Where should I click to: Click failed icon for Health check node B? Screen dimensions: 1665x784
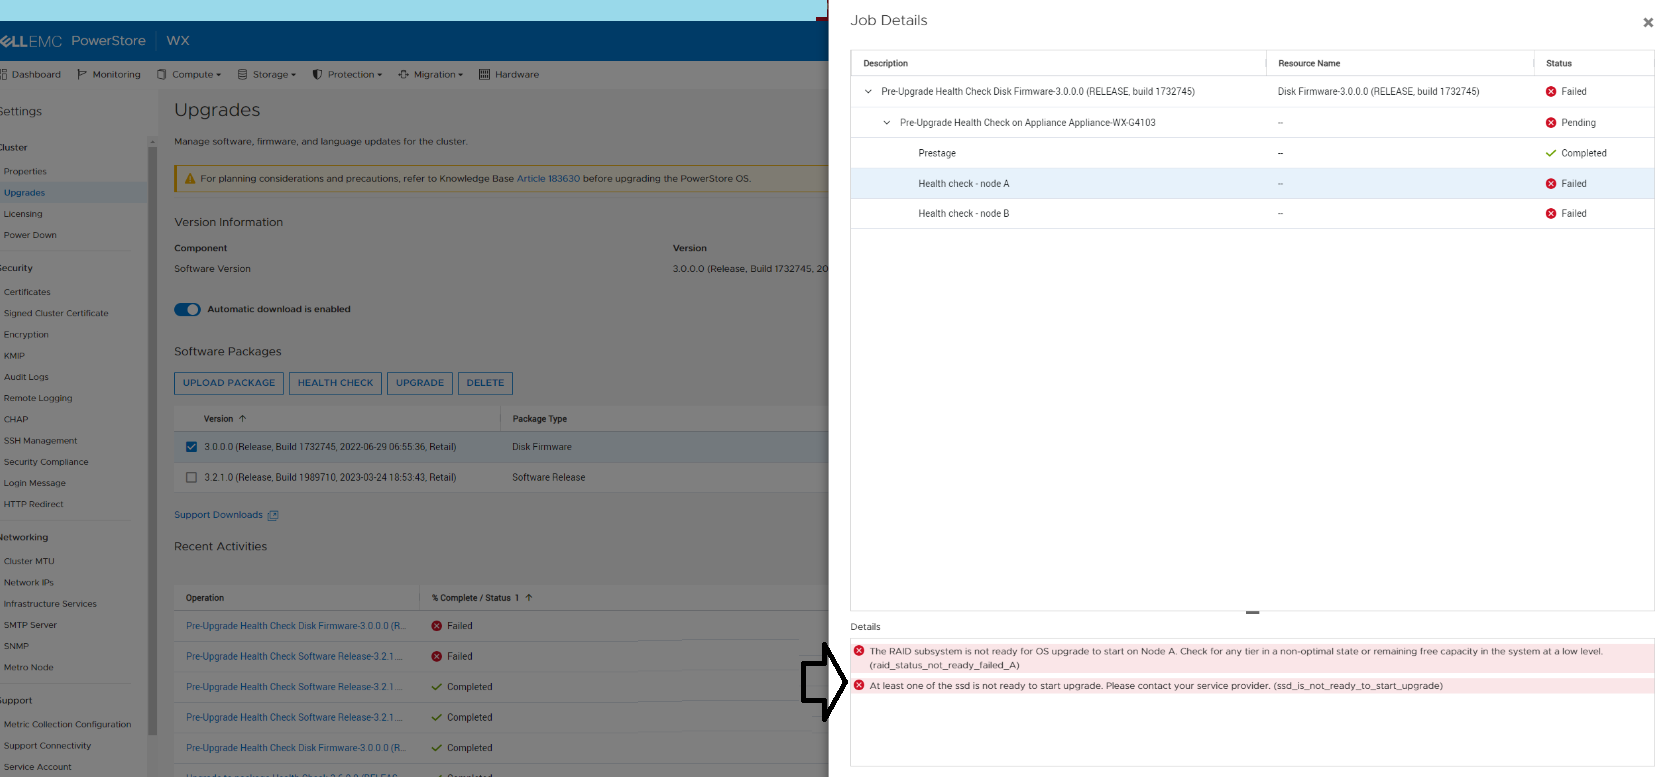(1551, 214)
